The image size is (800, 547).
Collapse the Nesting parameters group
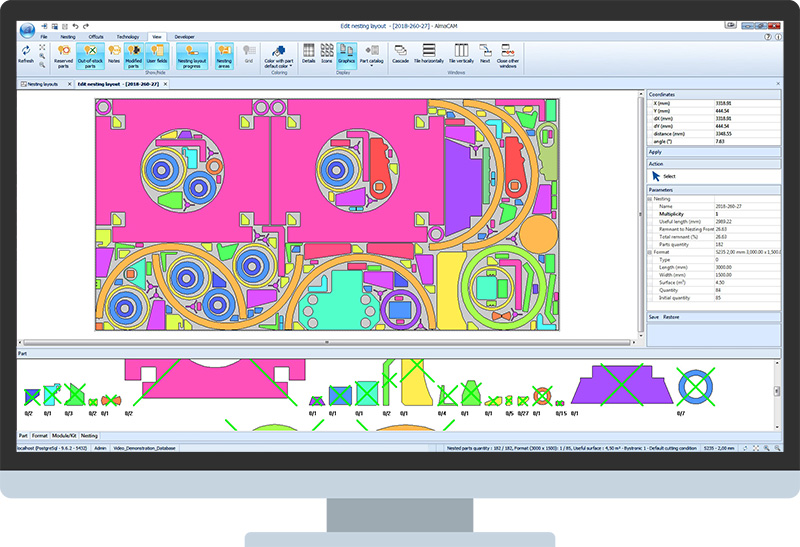[x=650, y=198]
